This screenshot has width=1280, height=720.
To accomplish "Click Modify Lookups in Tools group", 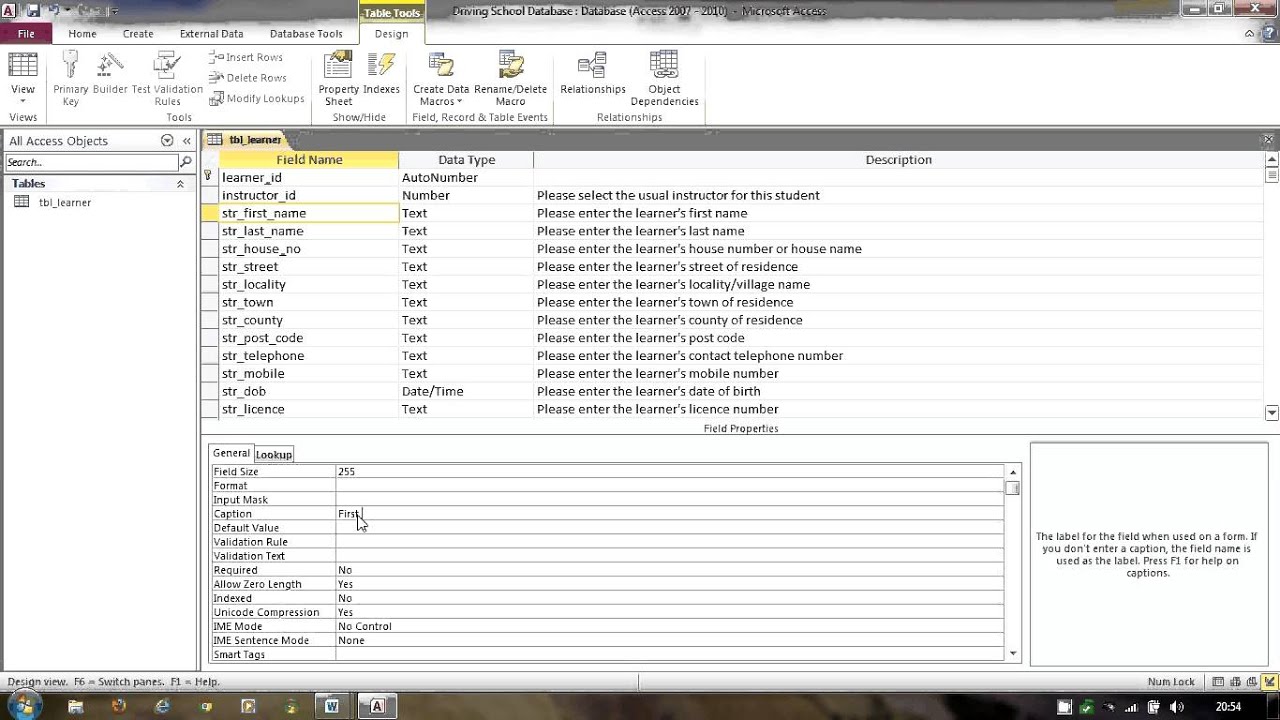I will pyautogui.click(x=256, y=99).
